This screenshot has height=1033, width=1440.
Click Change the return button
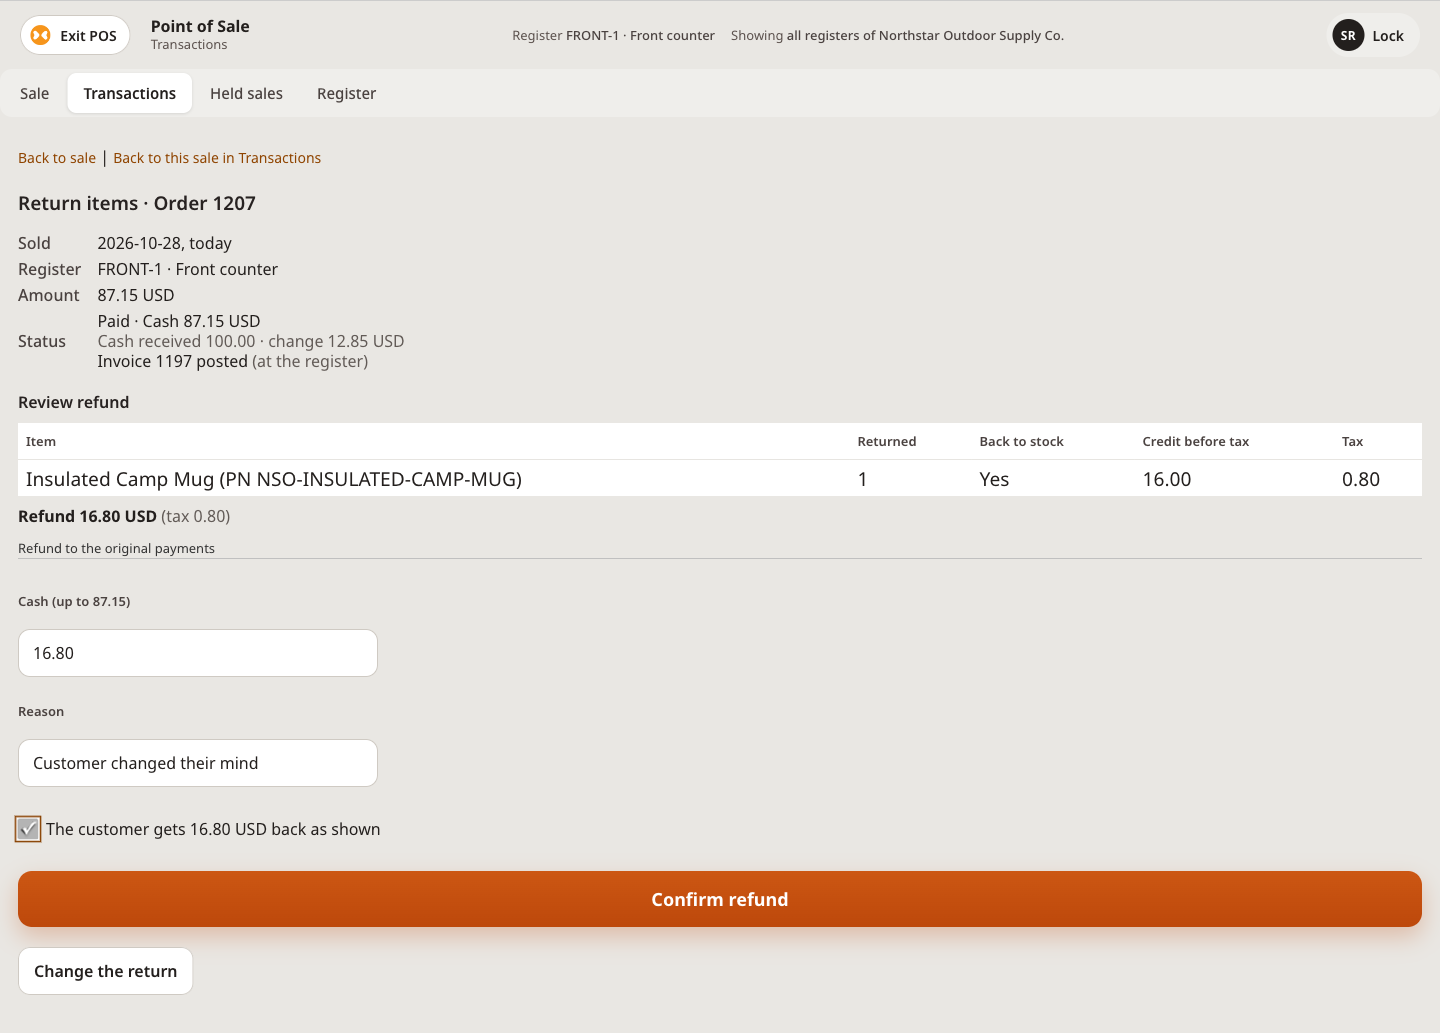click(105, 971)
